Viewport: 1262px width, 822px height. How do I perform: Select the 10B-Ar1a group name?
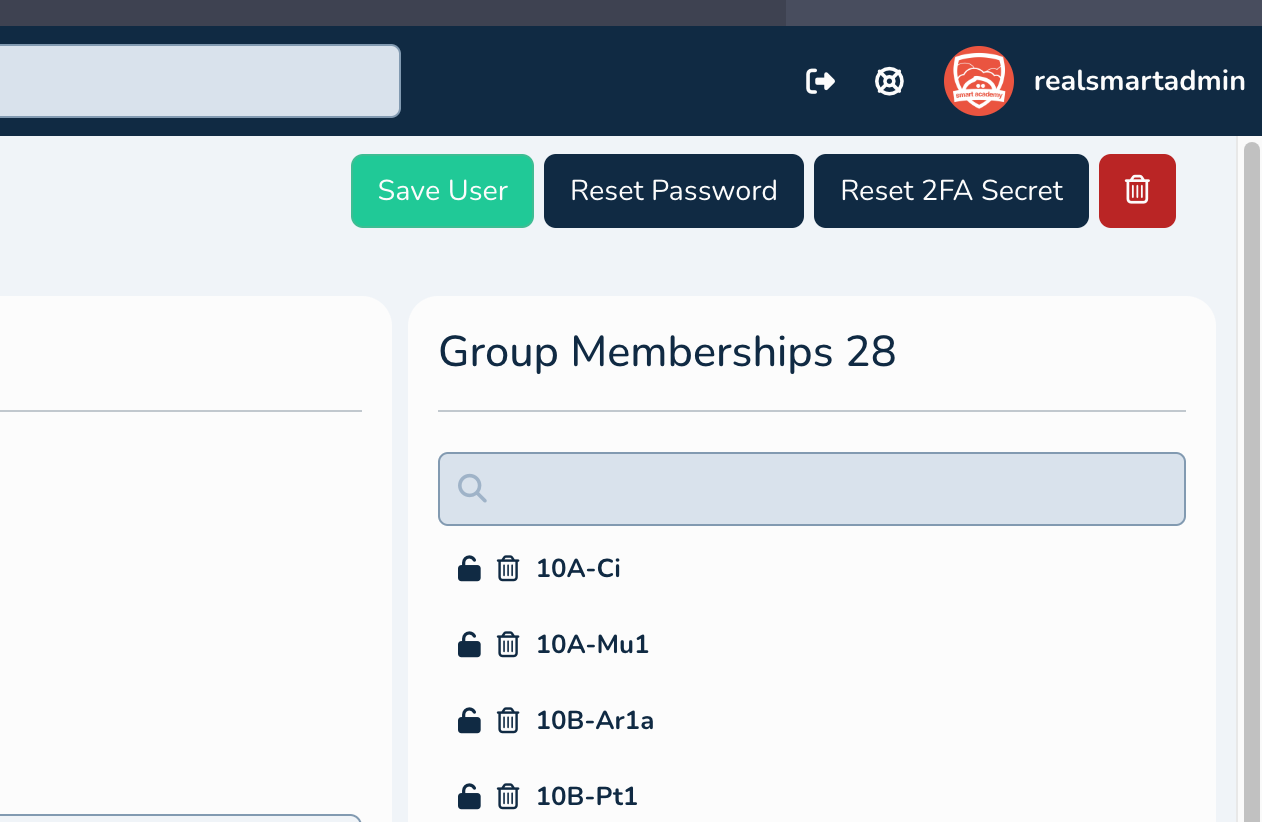(x=595, y=720)
